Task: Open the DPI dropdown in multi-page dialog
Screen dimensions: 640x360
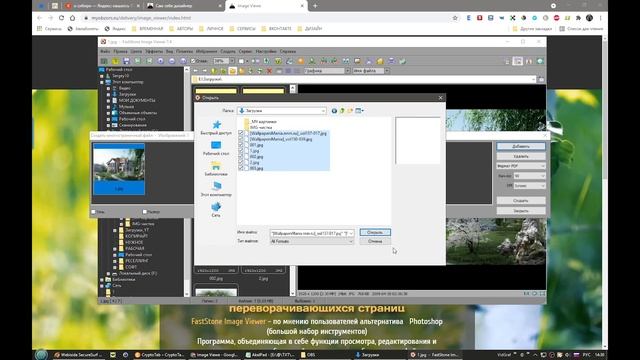Action: coord(529,186)
